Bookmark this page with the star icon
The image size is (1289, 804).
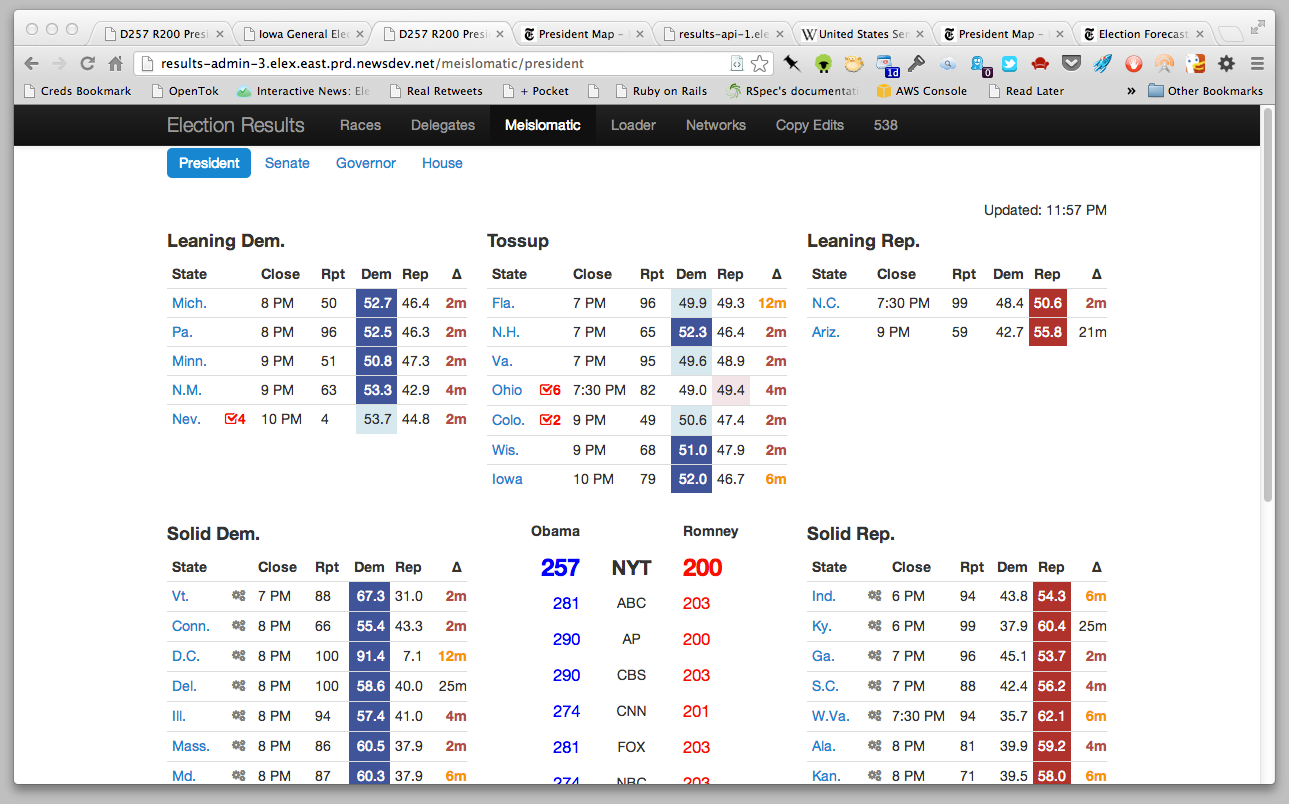pyautogui.click(x=760, y=64)
